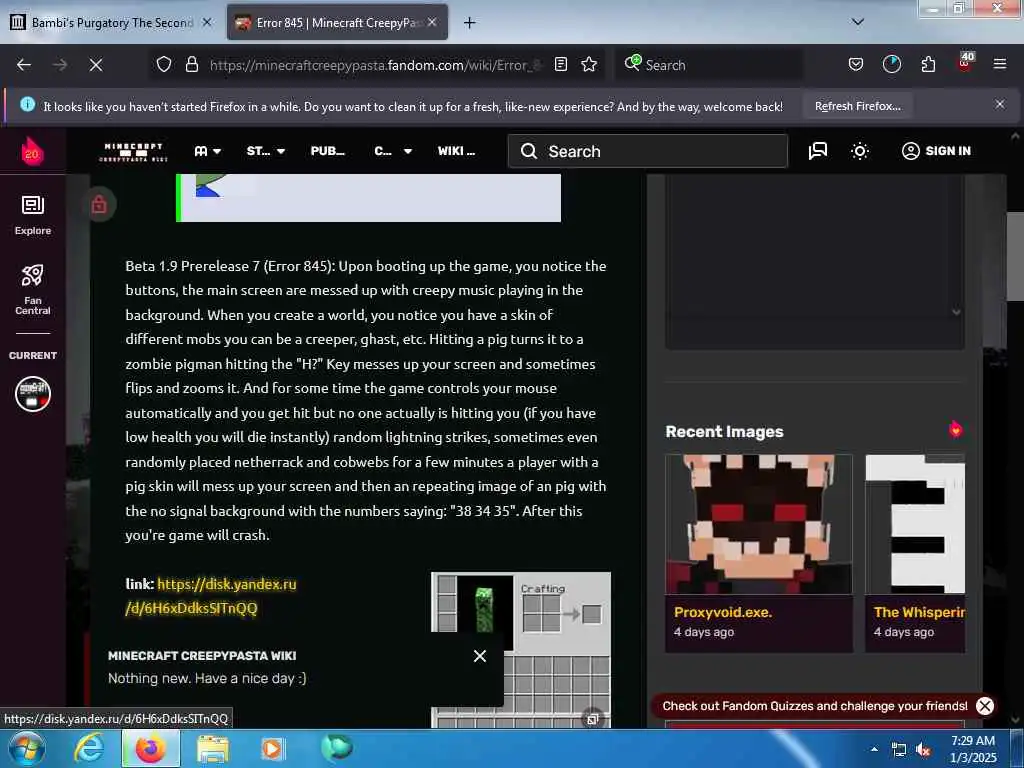Open the extensions puzzle icon

pyautogui.click(x=928, y=64)
